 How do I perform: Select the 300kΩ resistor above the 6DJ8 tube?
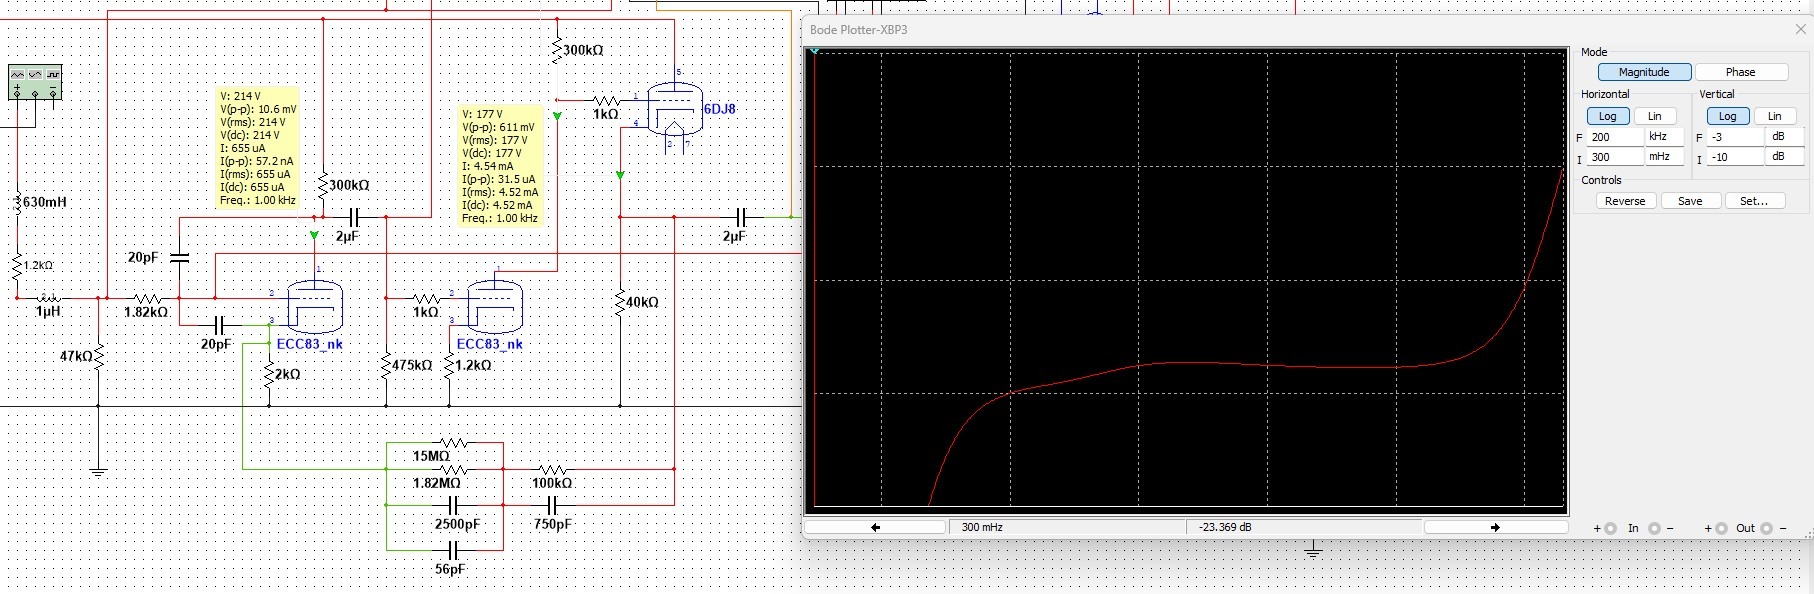point(557,50)
